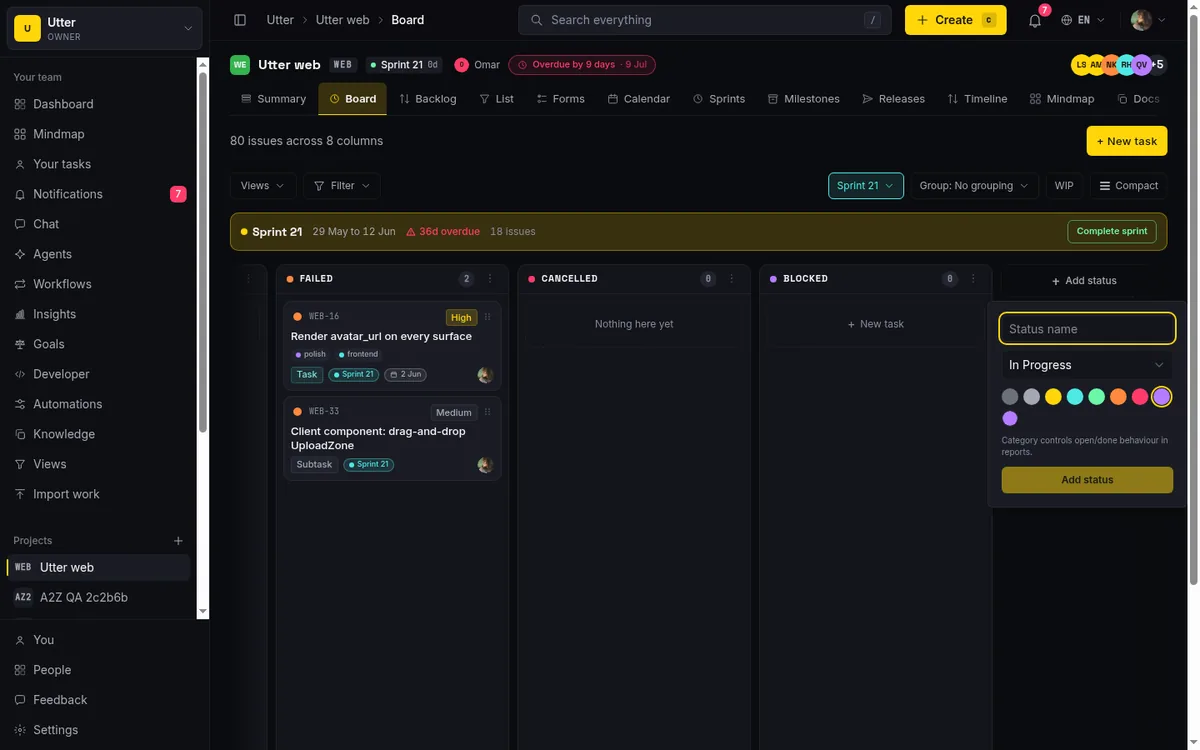Click drag handle on WEB-33 card
The image size is (1200, 750).
488,412
